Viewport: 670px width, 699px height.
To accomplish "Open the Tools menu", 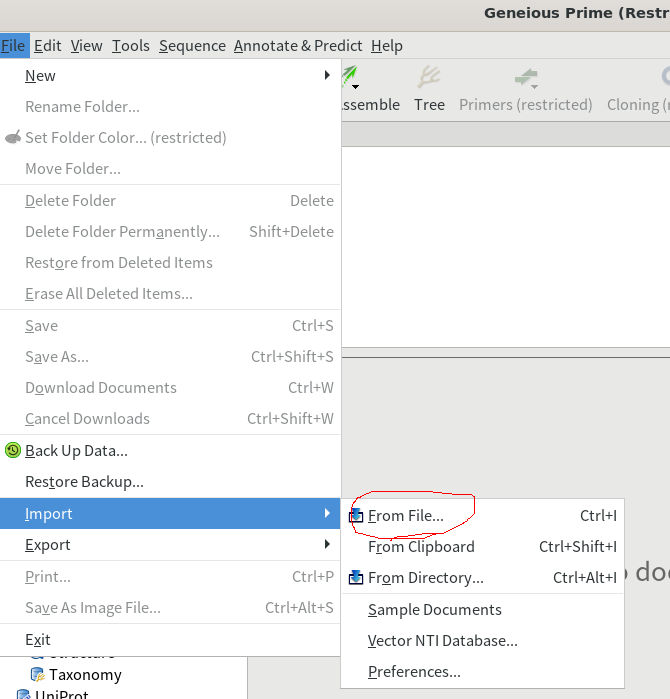I will point(131,45).
